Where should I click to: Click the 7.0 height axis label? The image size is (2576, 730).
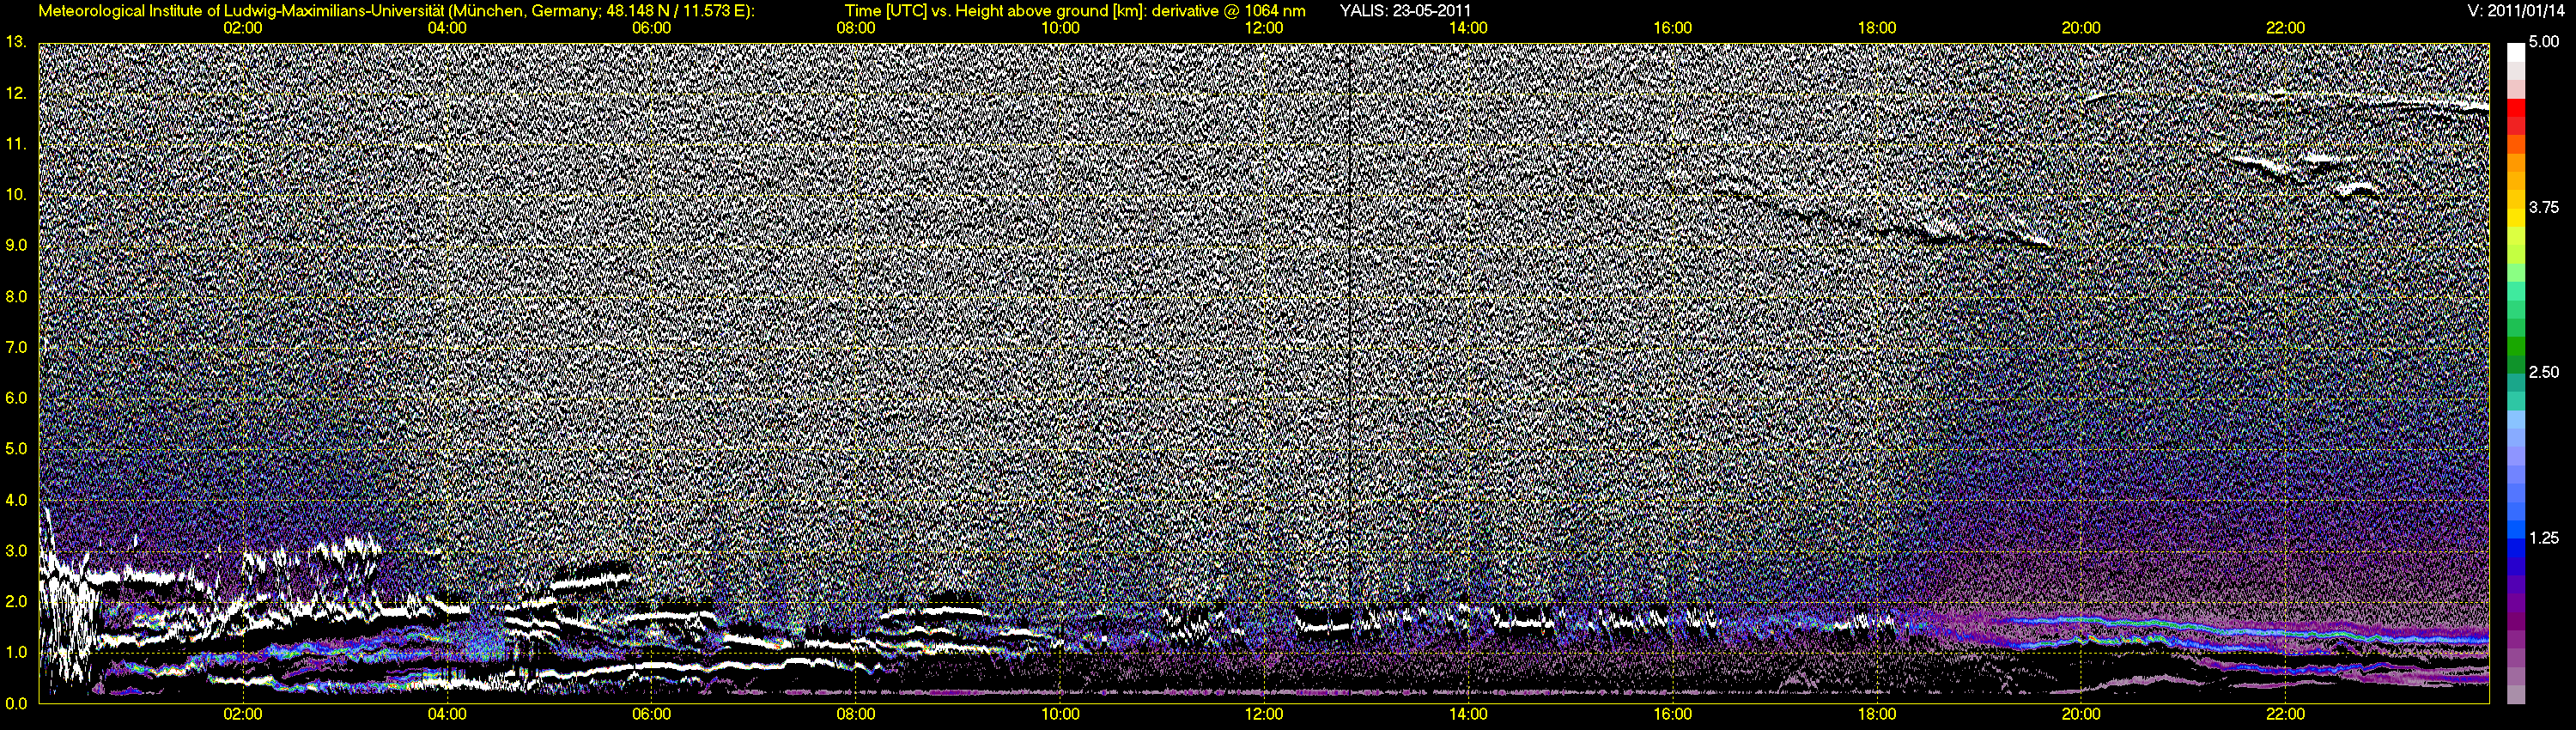pos(15,347)
